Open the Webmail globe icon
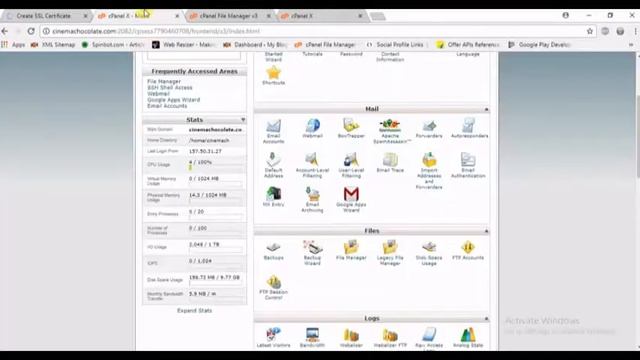 click(312, 126)
